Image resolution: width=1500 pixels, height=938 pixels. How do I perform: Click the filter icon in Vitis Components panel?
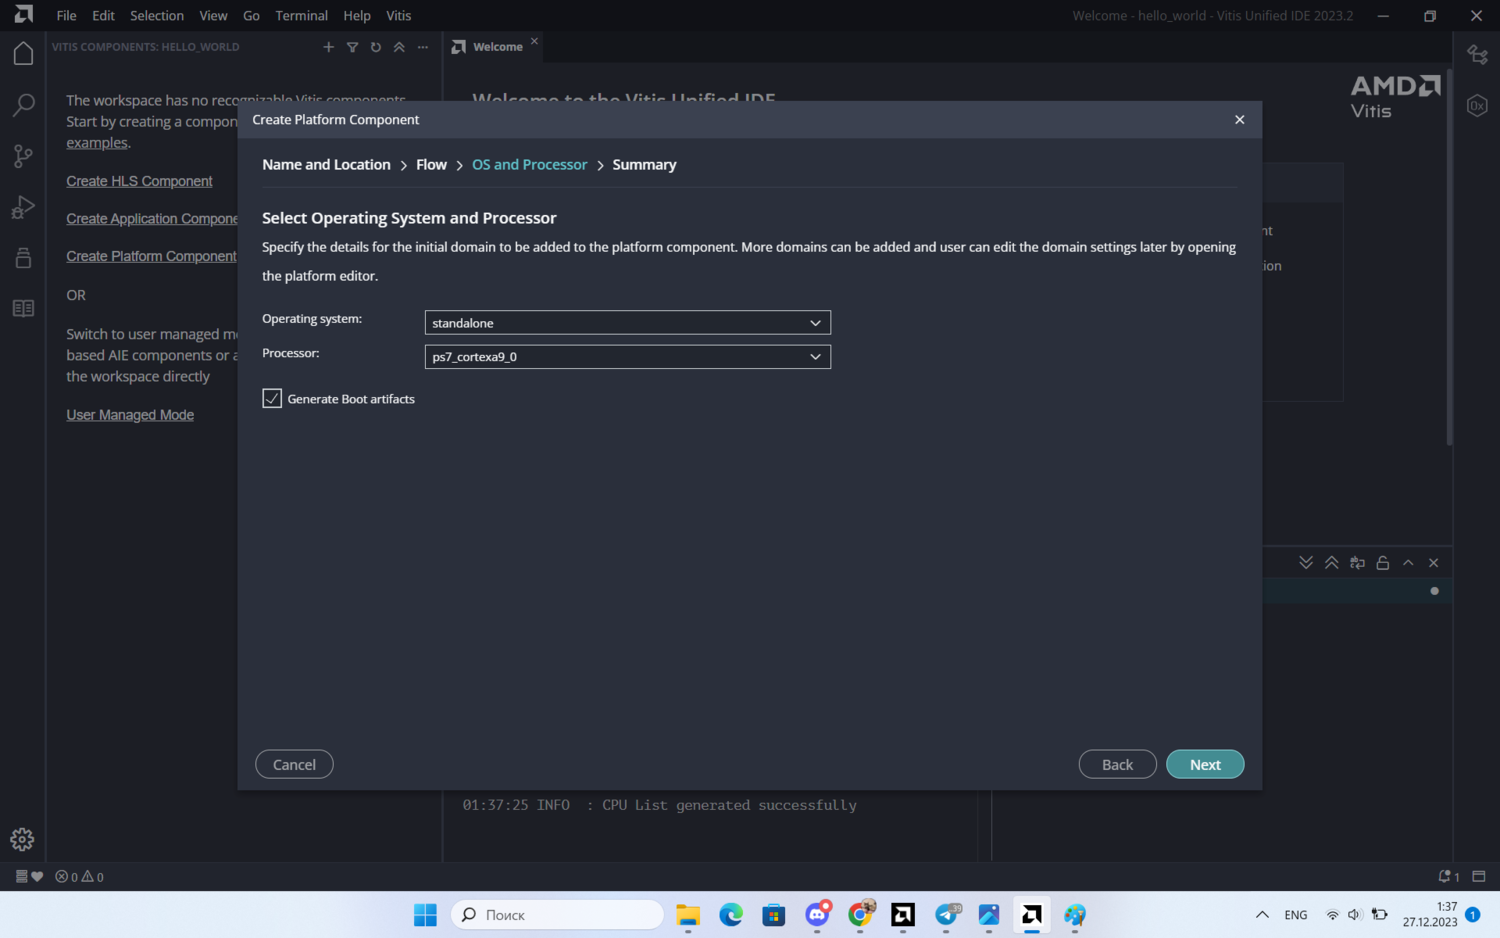(x=352, y=47)
